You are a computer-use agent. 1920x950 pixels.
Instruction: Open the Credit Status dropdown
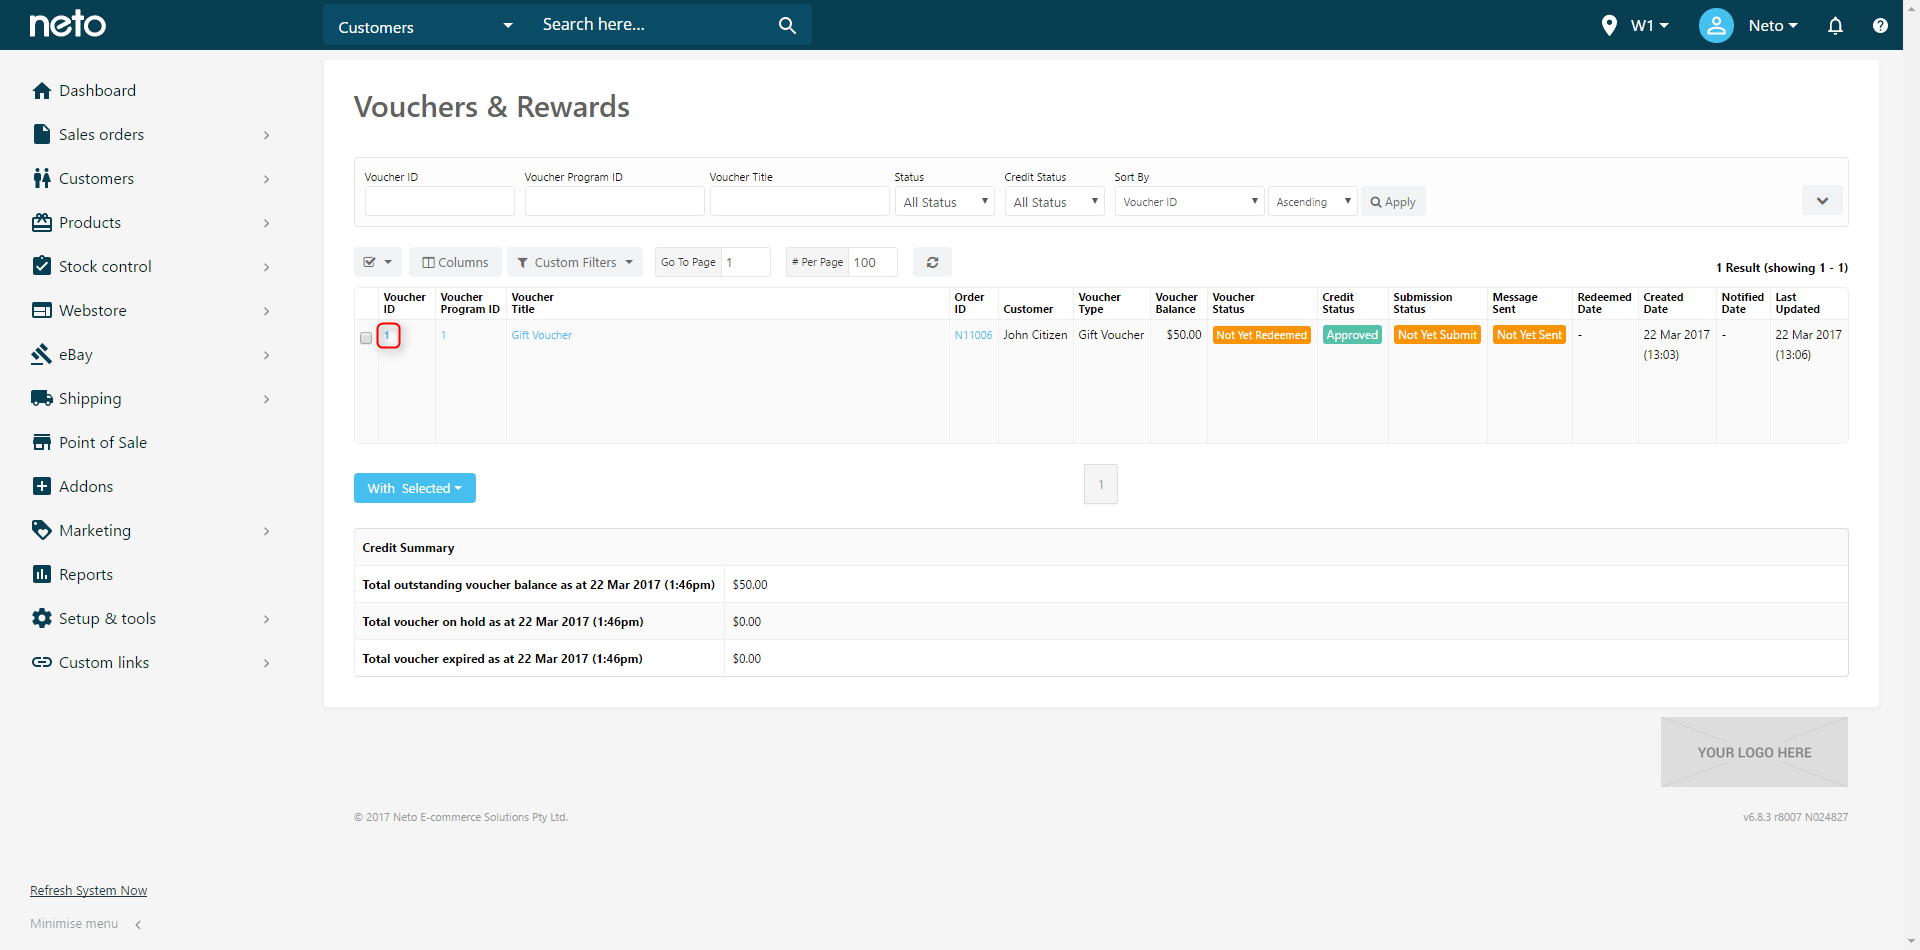1054,202
